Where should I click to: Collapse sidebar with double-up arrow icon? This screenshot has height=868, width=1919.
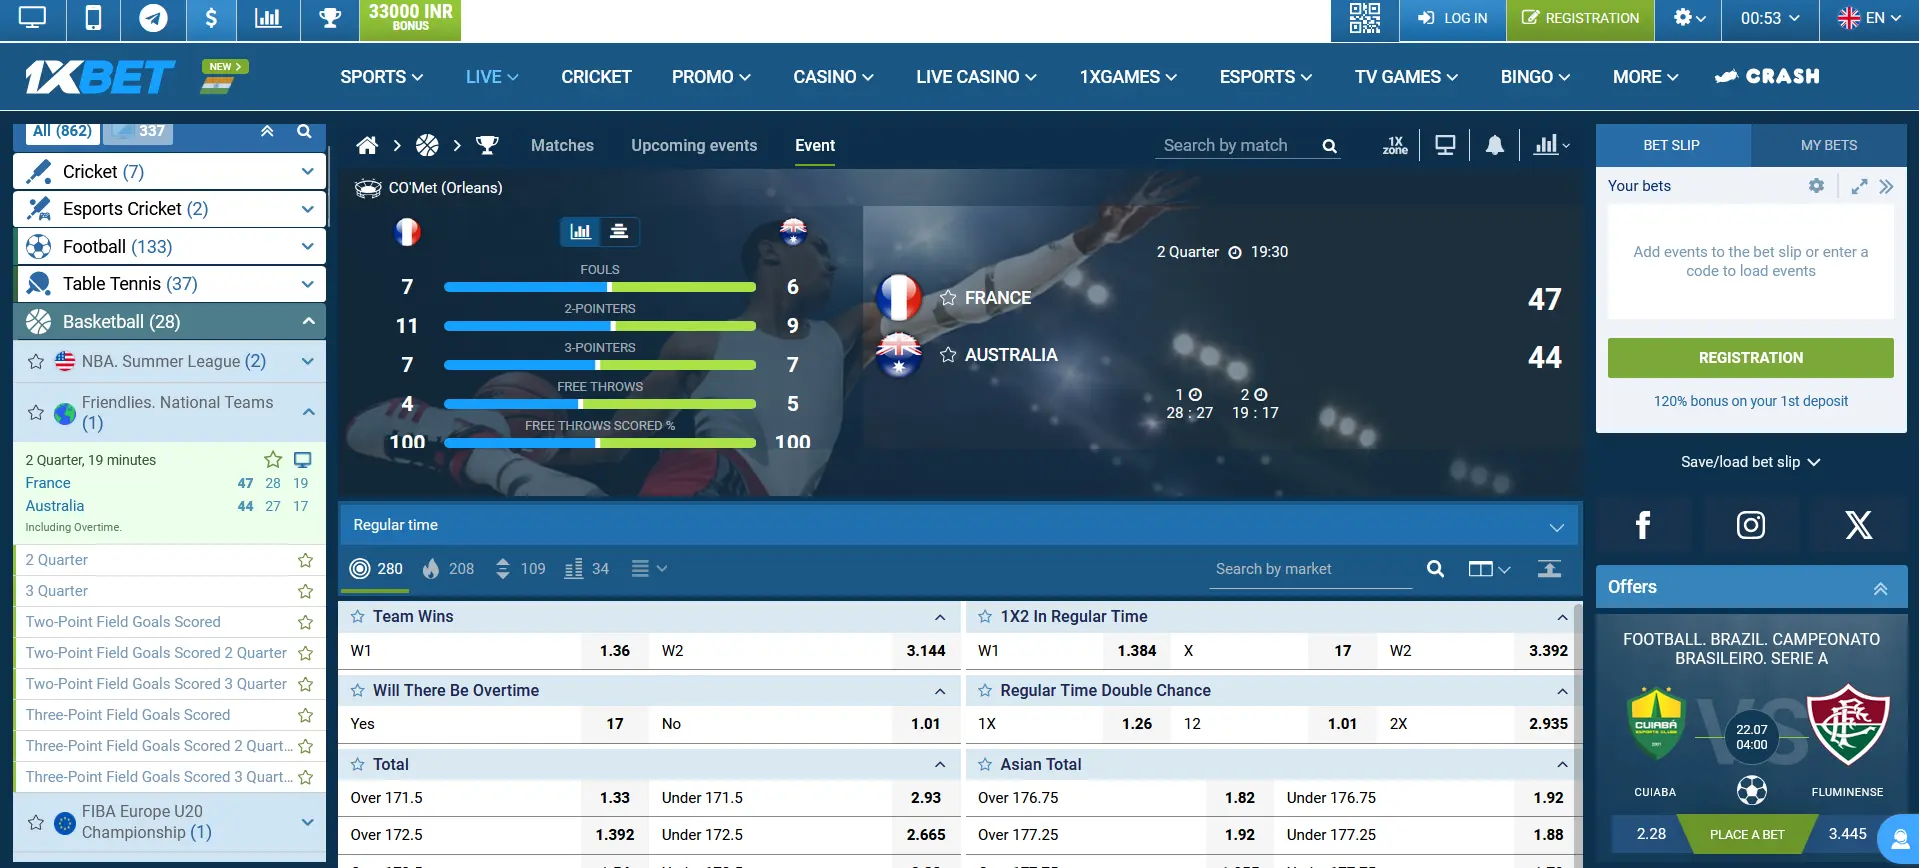pyautogui.click(x=267, y=131)
